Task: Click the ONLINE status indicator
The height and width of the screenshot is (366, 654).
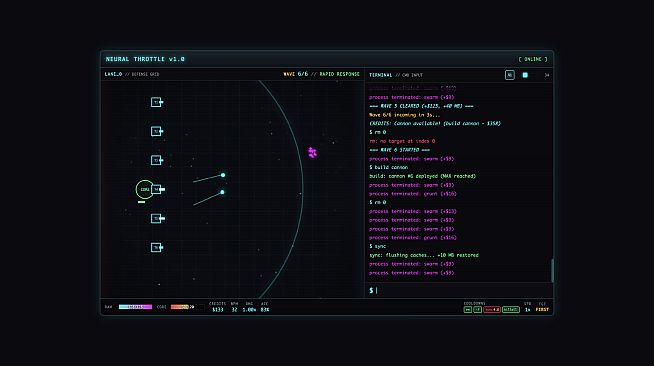Action: click(x=533, y=59)
